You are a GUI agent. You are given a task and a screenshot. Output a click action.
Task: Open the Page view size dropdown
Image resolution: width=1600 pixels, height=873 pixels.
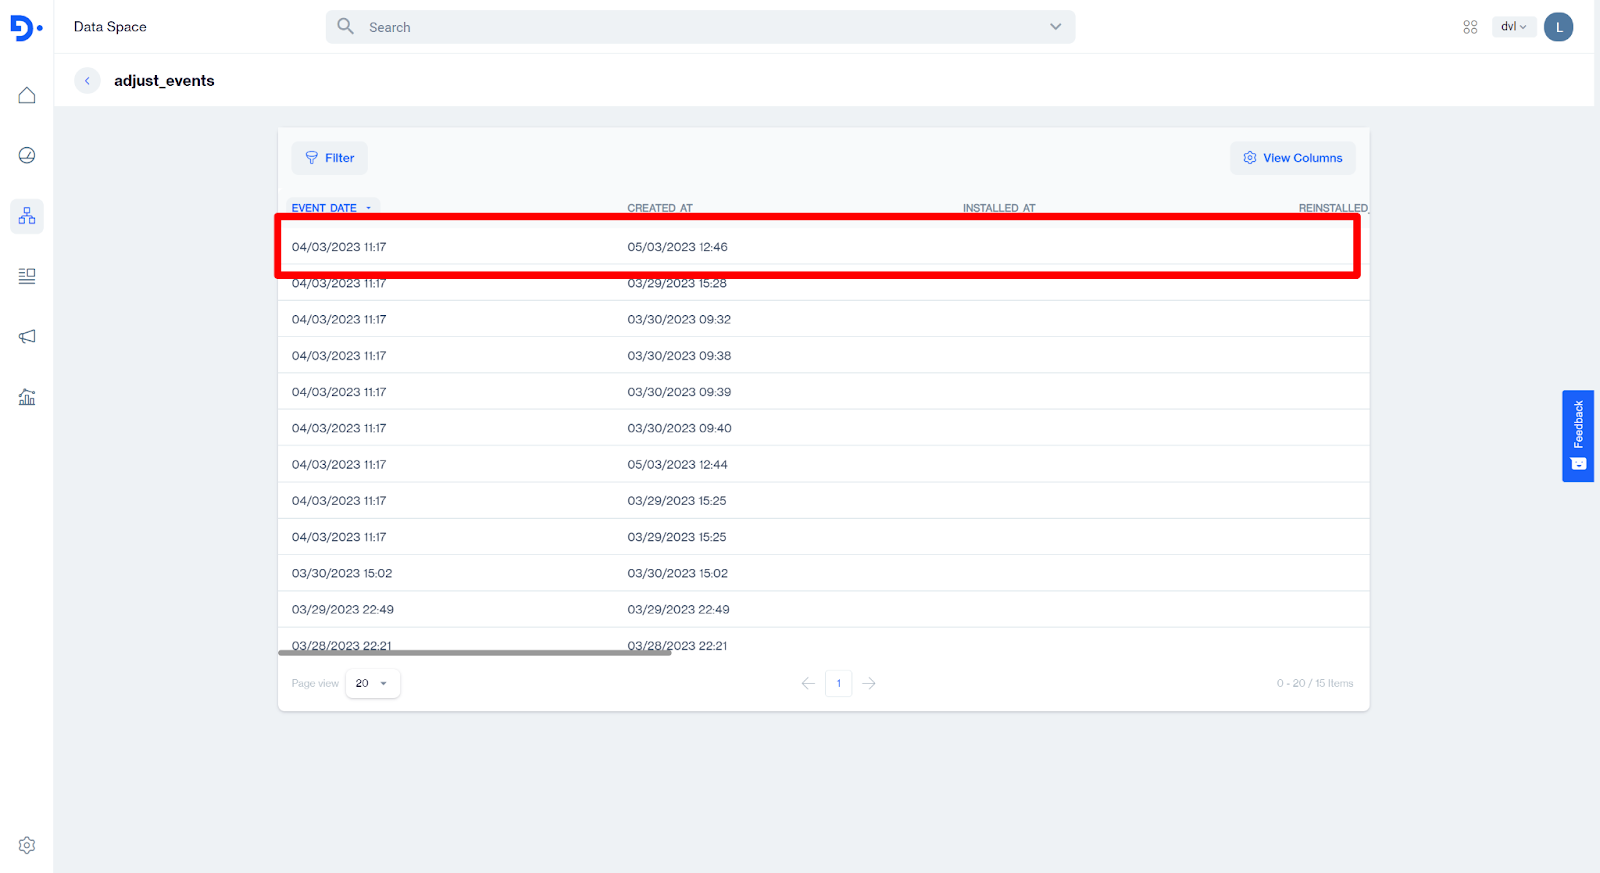372,683
